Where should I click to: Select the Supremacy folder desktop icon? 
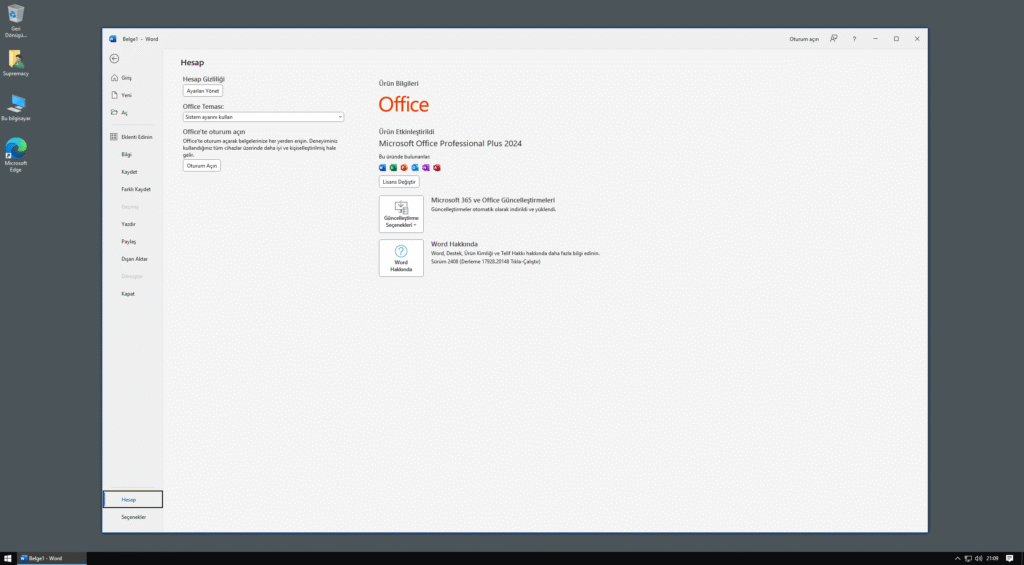[x=16, y=63]
